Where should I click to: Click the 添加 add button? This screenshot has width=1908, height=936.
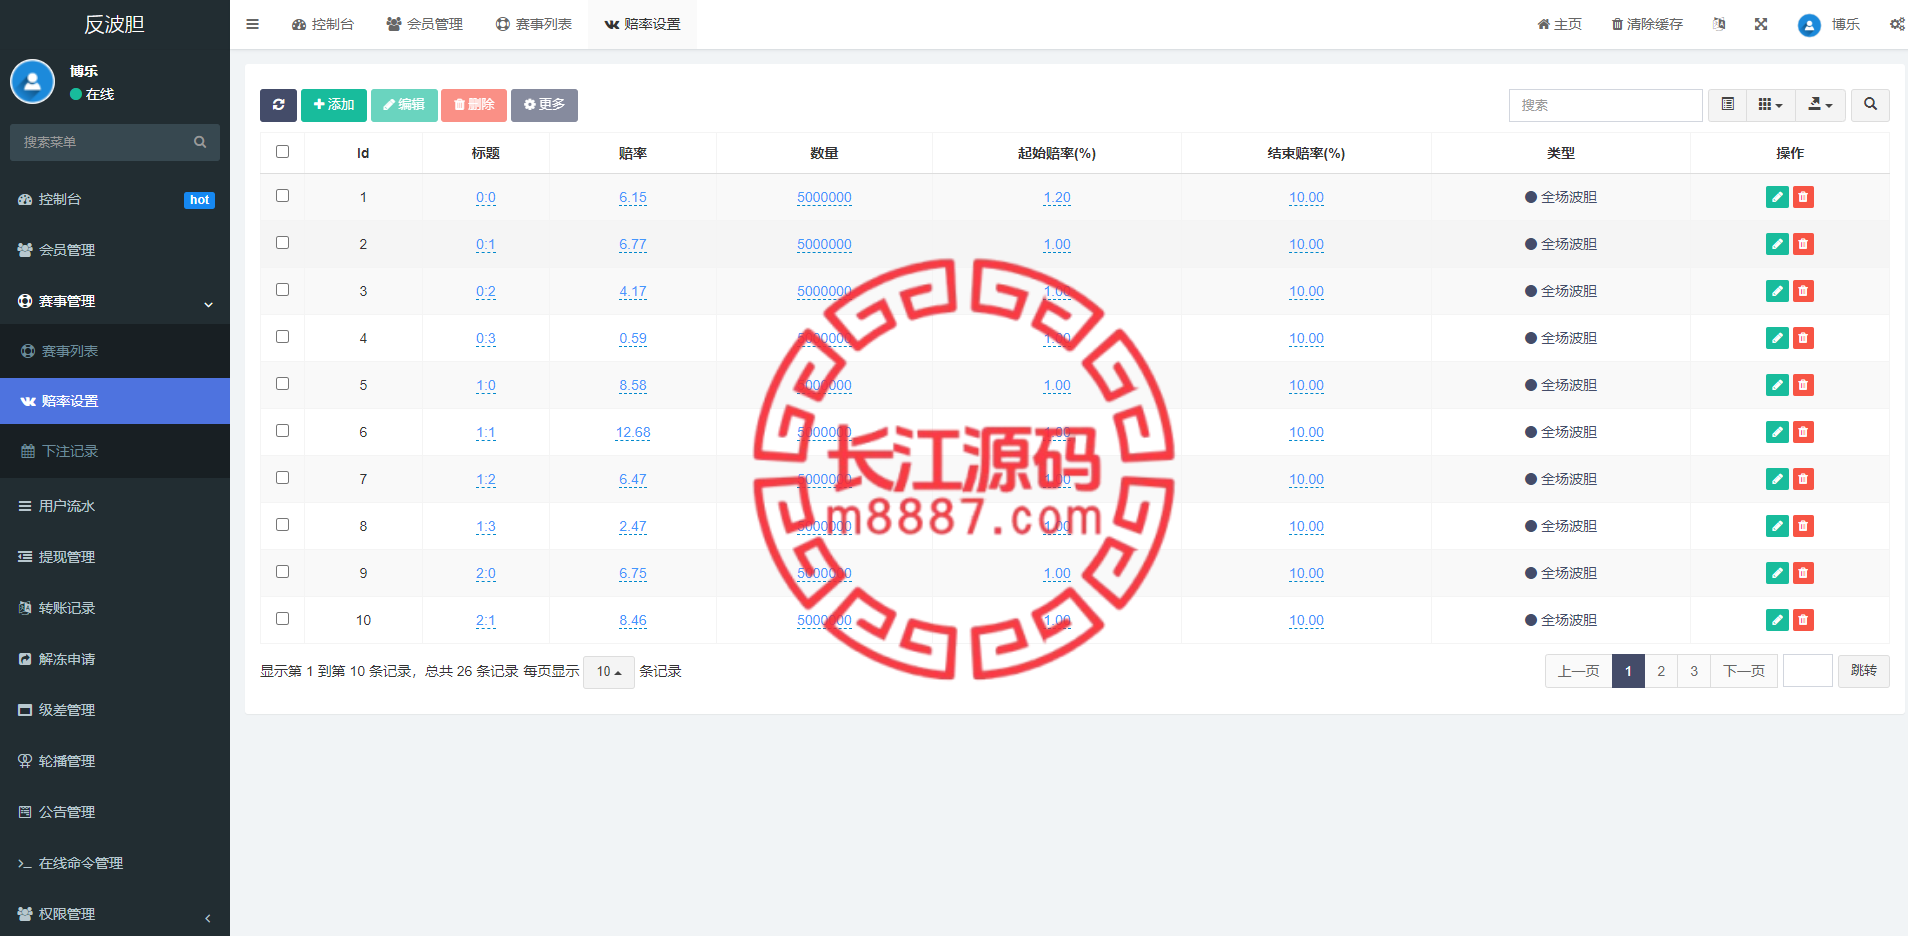coord(334,105)
